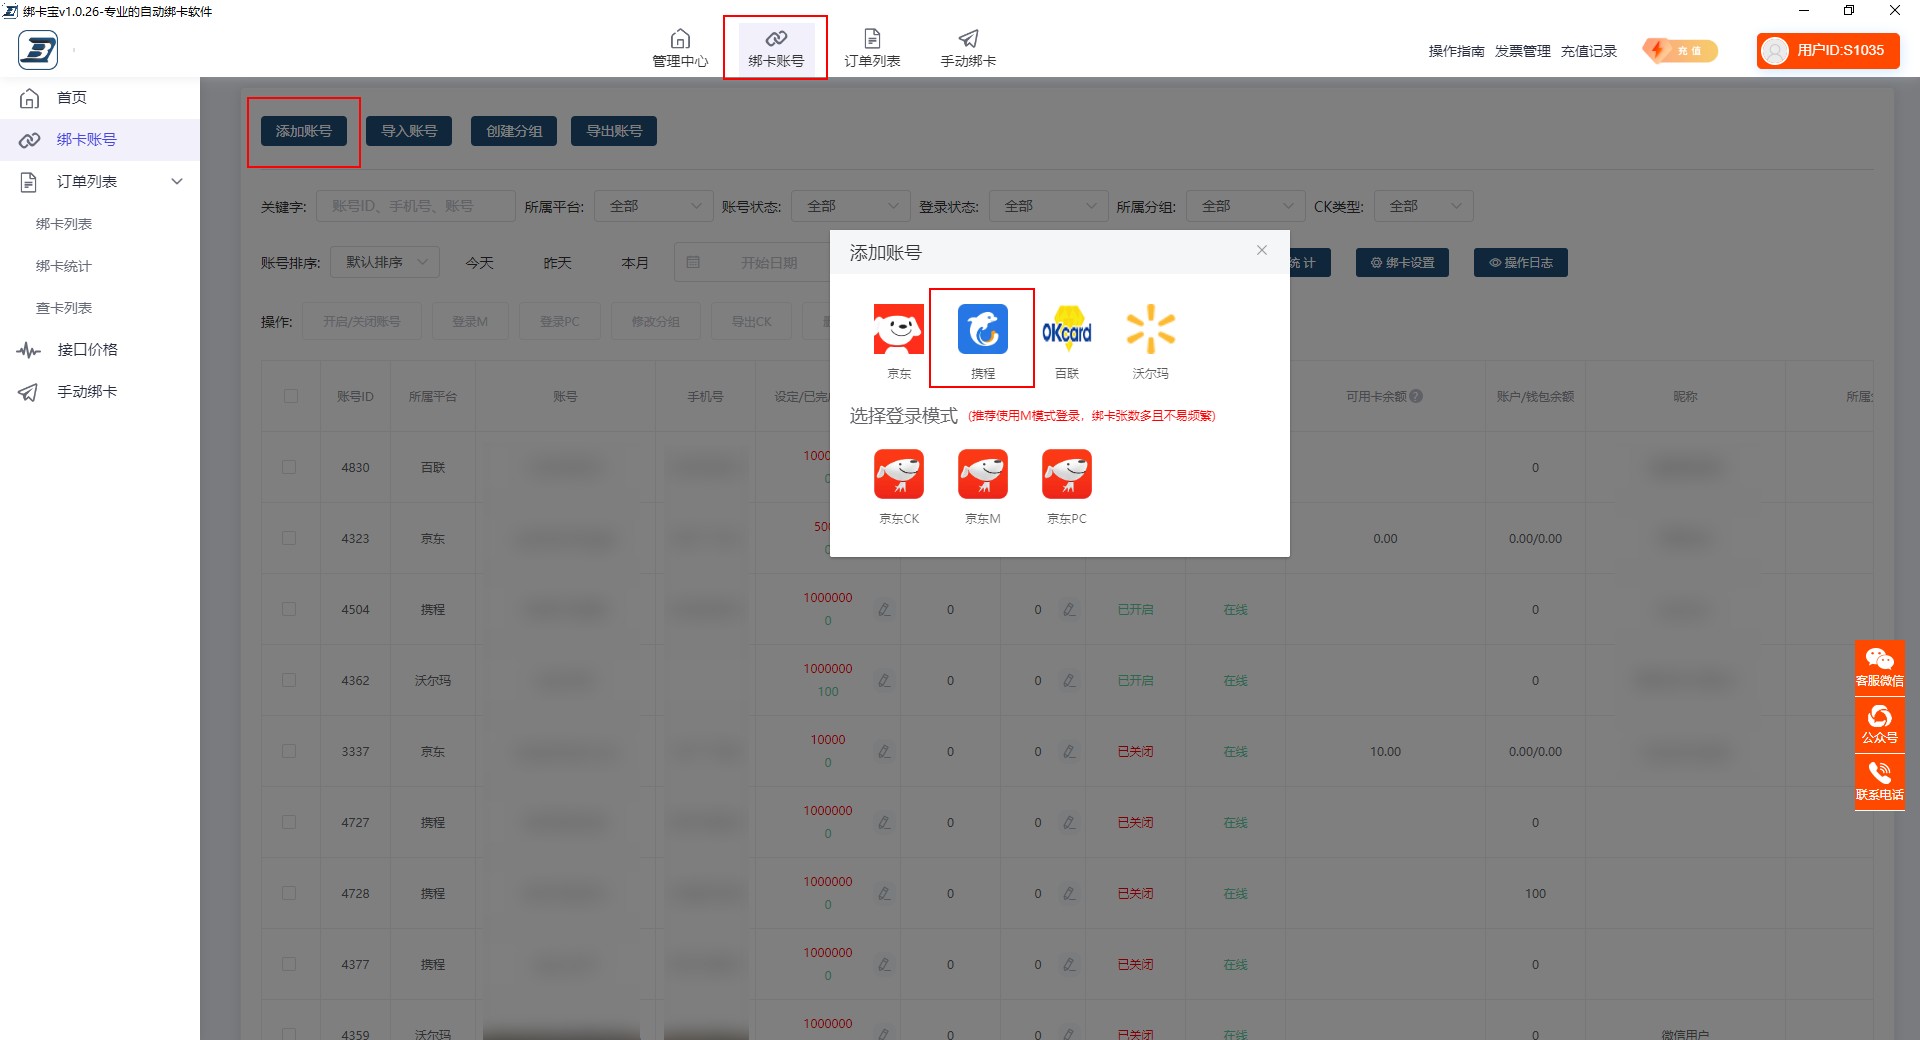Viewport: 1920px width, 1040px height.
Task: Open 管理中心 in top navigation
Action: [x=680, y=48]
